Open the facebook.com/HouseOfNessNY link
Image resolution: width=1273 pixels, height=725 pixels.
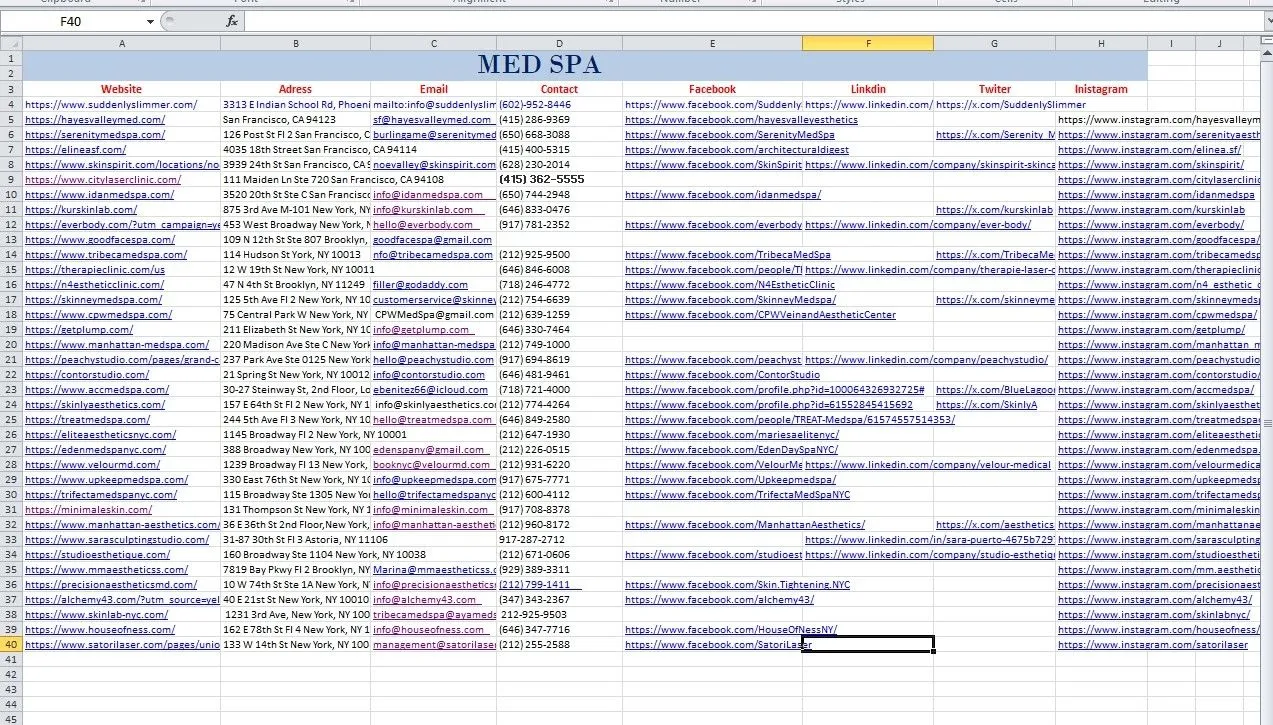point(731,629)
